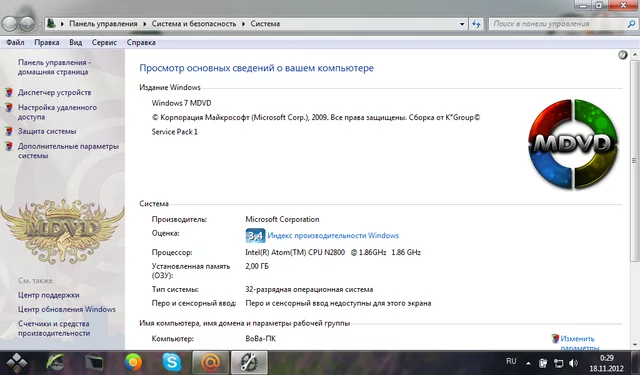
Task: Click the magnifier search icon
Action: (x=631, y=24)
